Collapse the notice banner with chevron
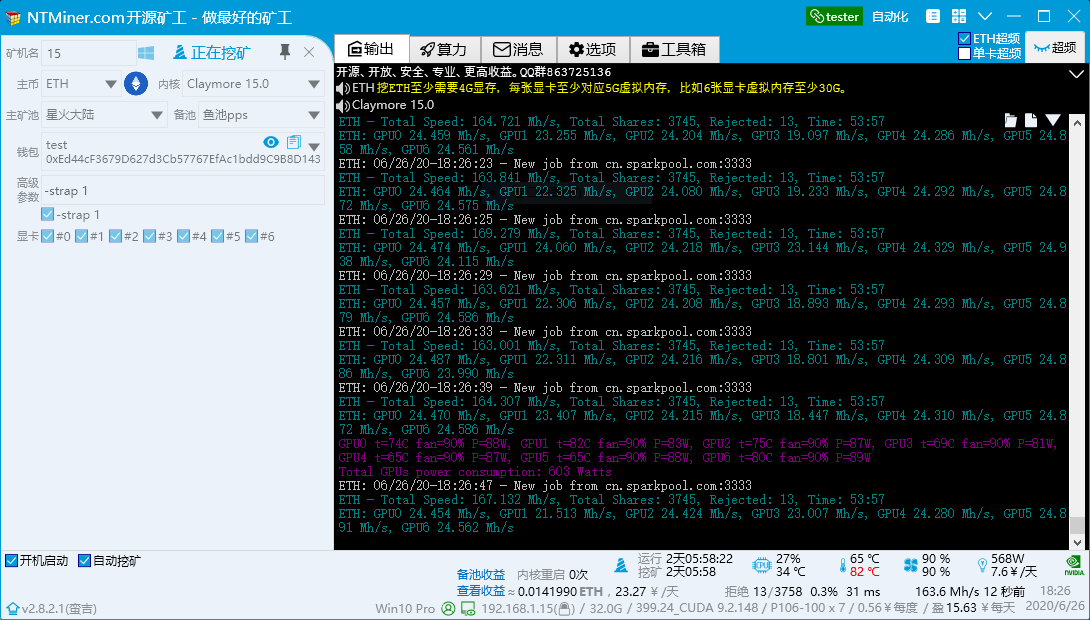The height and width of the screenshot is (620, 1090). coord(1076,73)
